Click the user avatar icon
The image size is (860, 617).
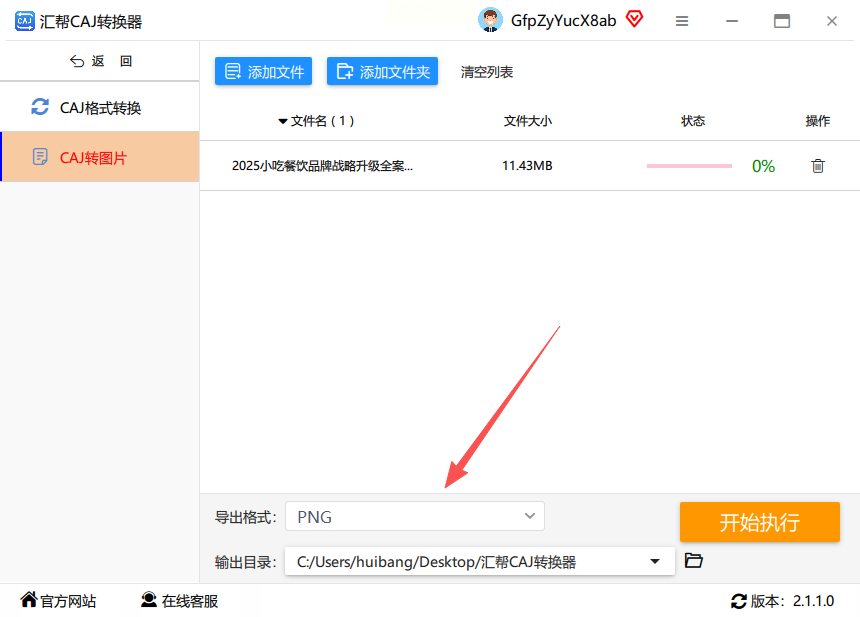pos(490,20)
